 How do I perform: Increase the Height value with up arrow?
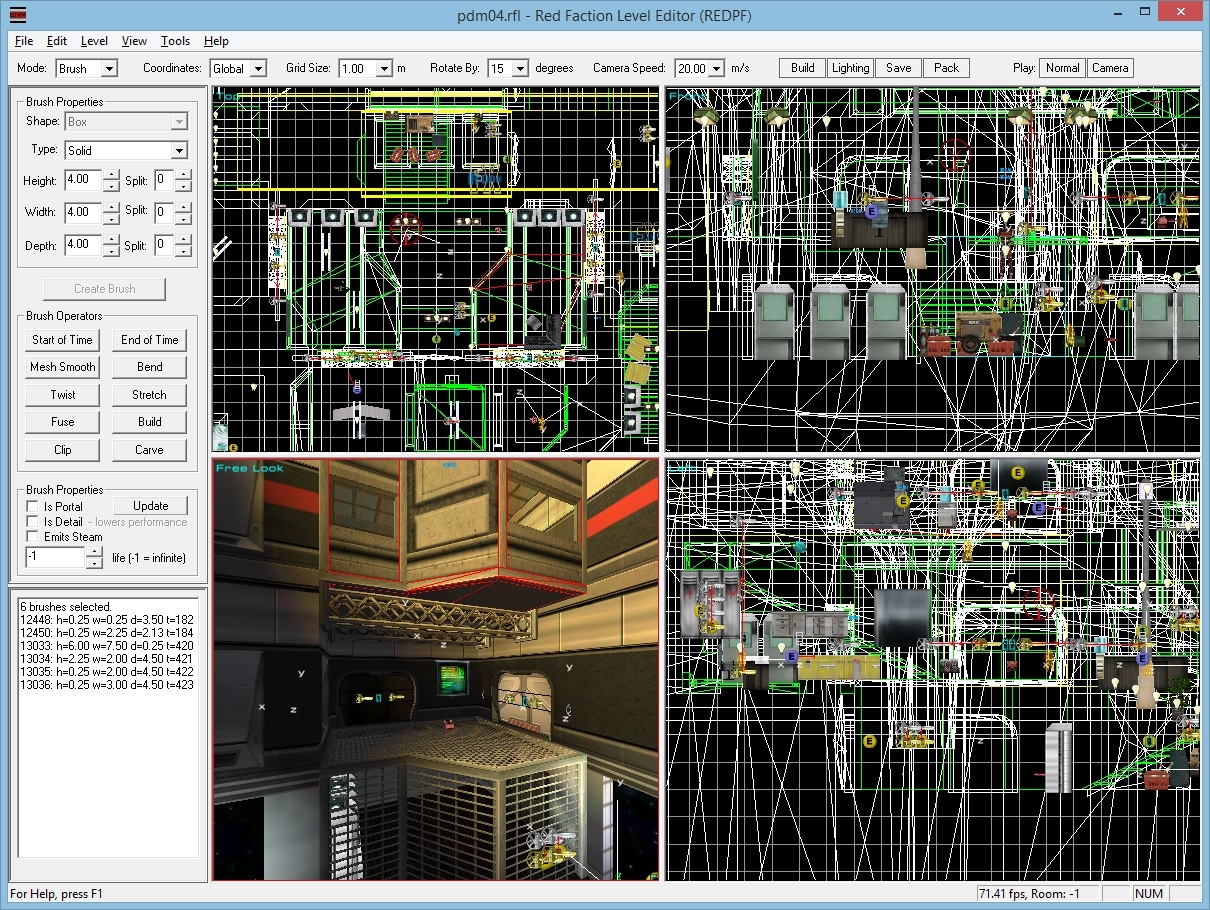110,176
